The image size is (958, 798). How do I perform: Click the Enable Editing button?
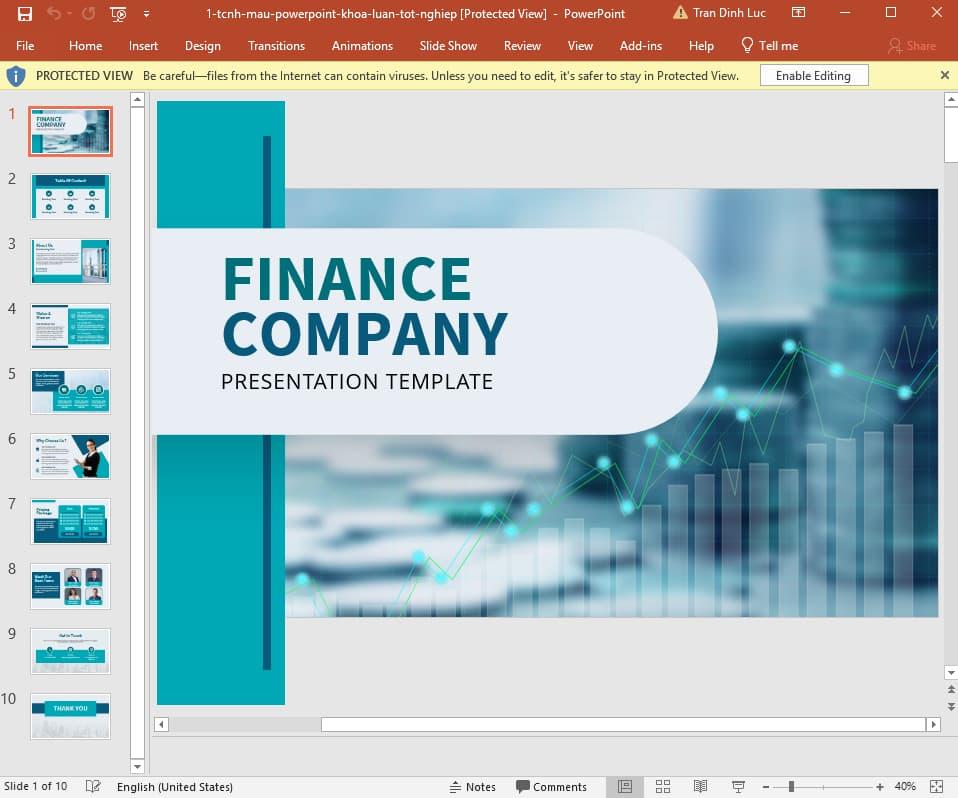click(x=814, y=74)
